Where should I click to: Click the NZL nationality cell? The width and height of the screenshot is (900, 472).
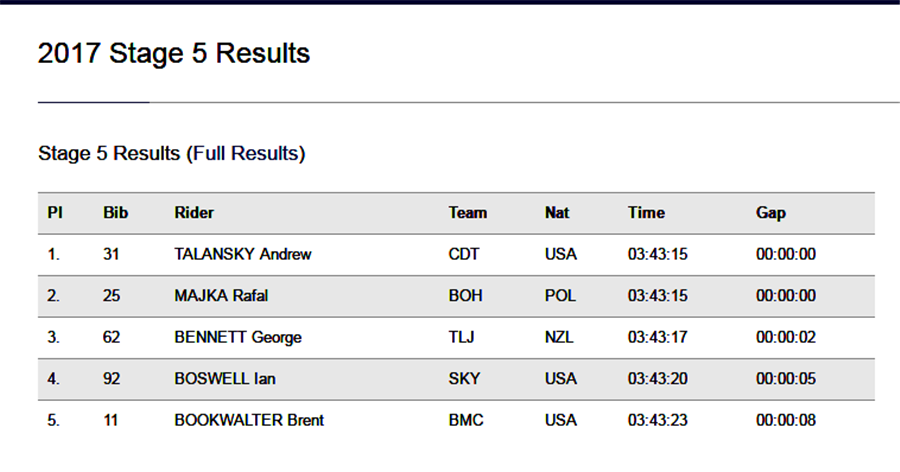click(x=559, y=337)
